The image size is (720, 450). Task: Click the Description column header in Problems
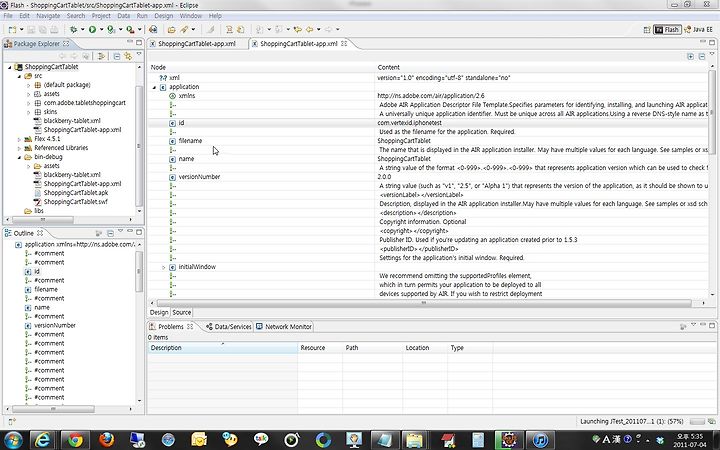tap(222, 348)
